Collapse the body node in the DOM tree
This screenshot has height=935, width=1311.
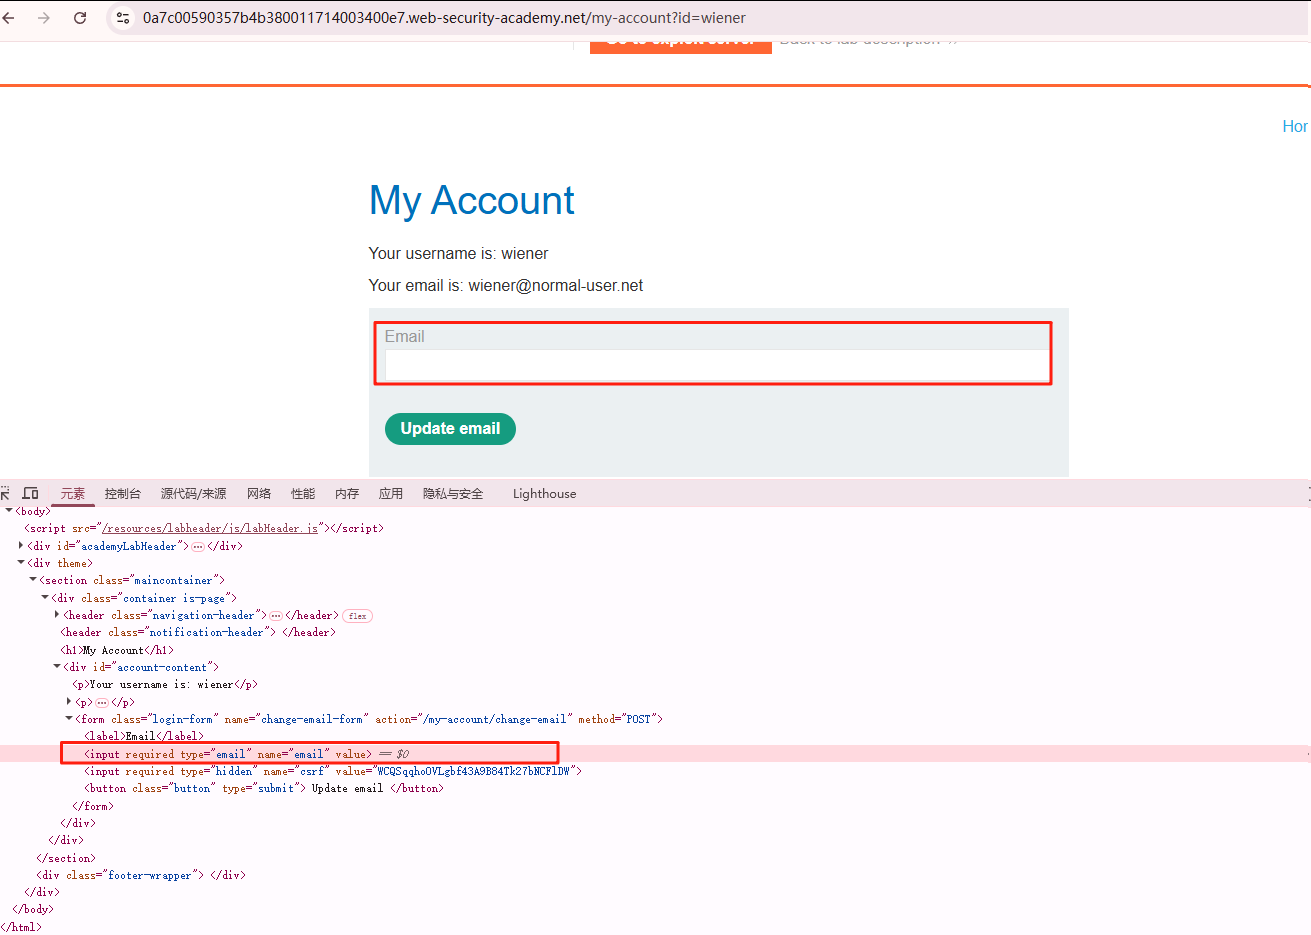9,511
